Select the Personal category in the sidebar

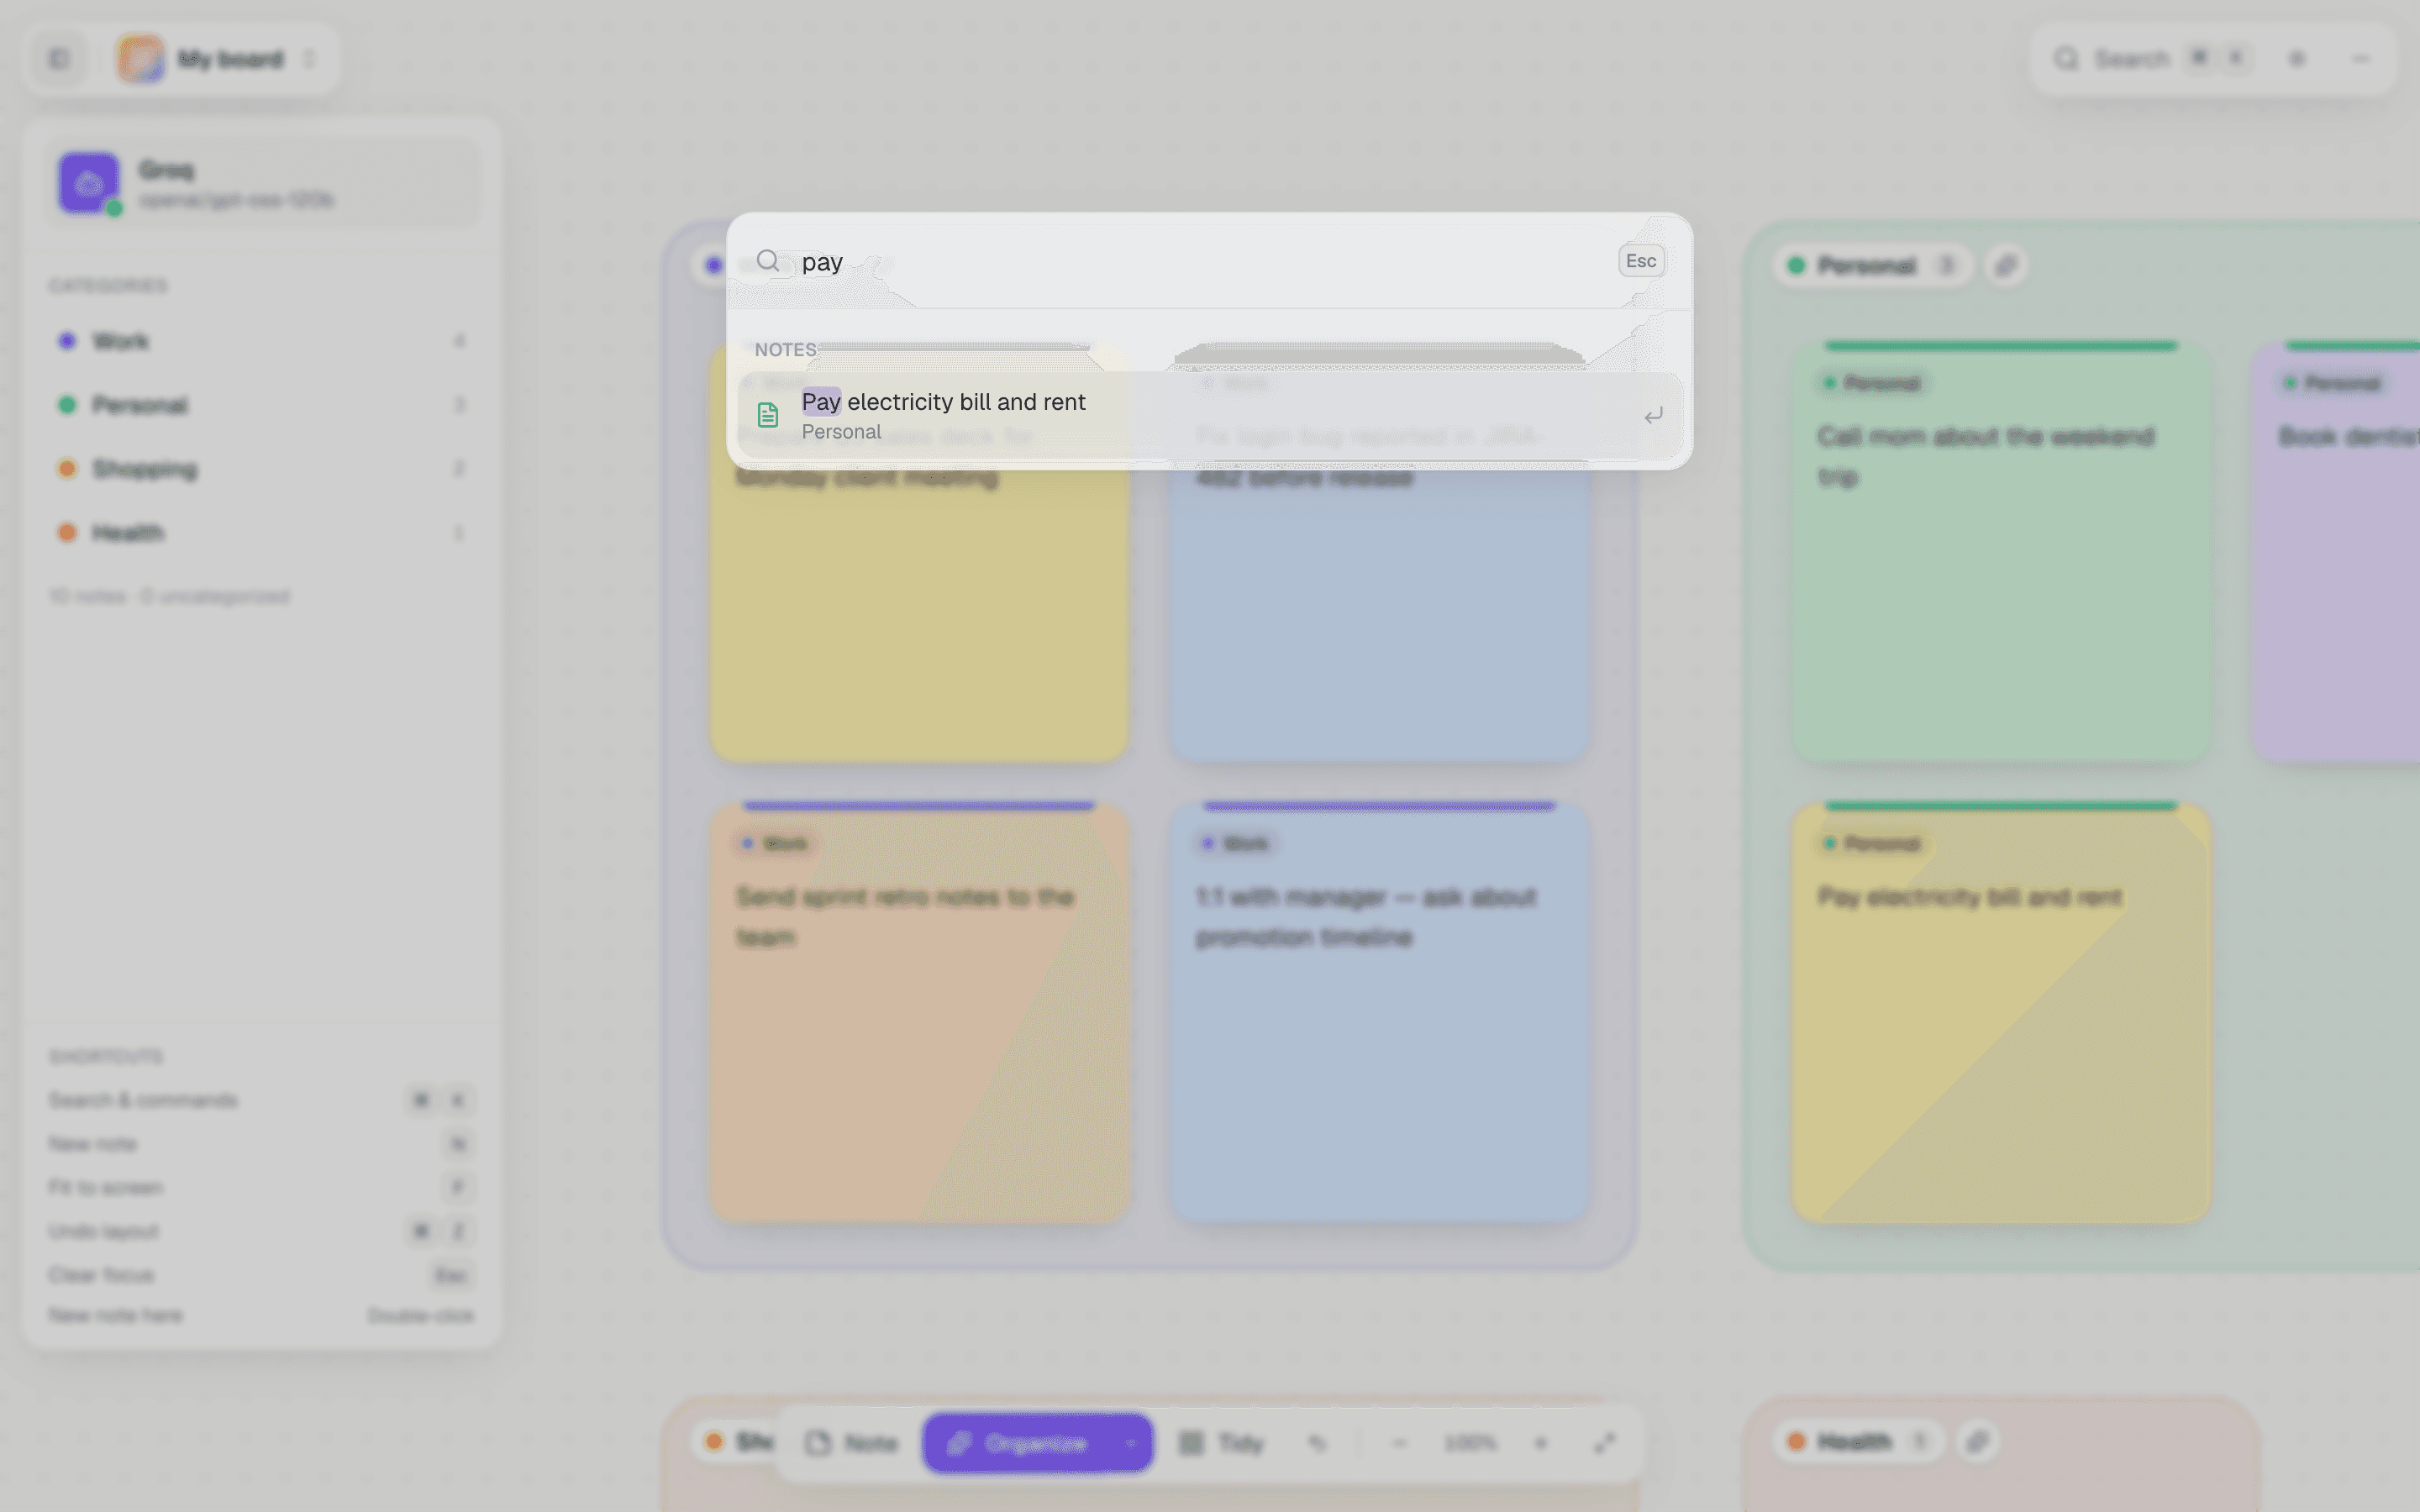[262, 405]
